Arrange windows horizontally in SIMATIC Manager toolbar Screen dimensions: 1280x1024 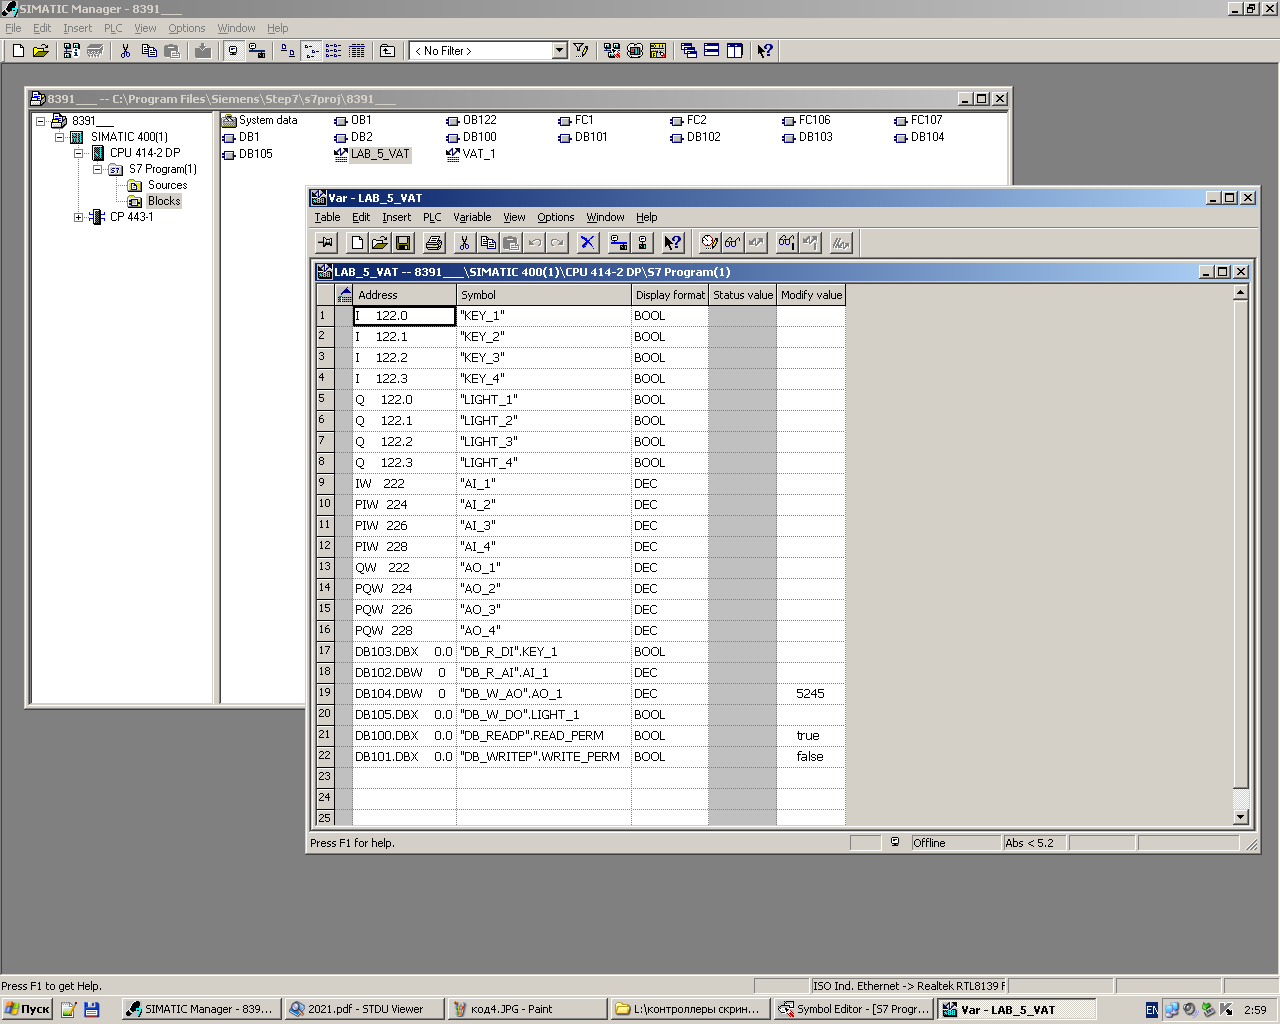click(x=712, y=51)
